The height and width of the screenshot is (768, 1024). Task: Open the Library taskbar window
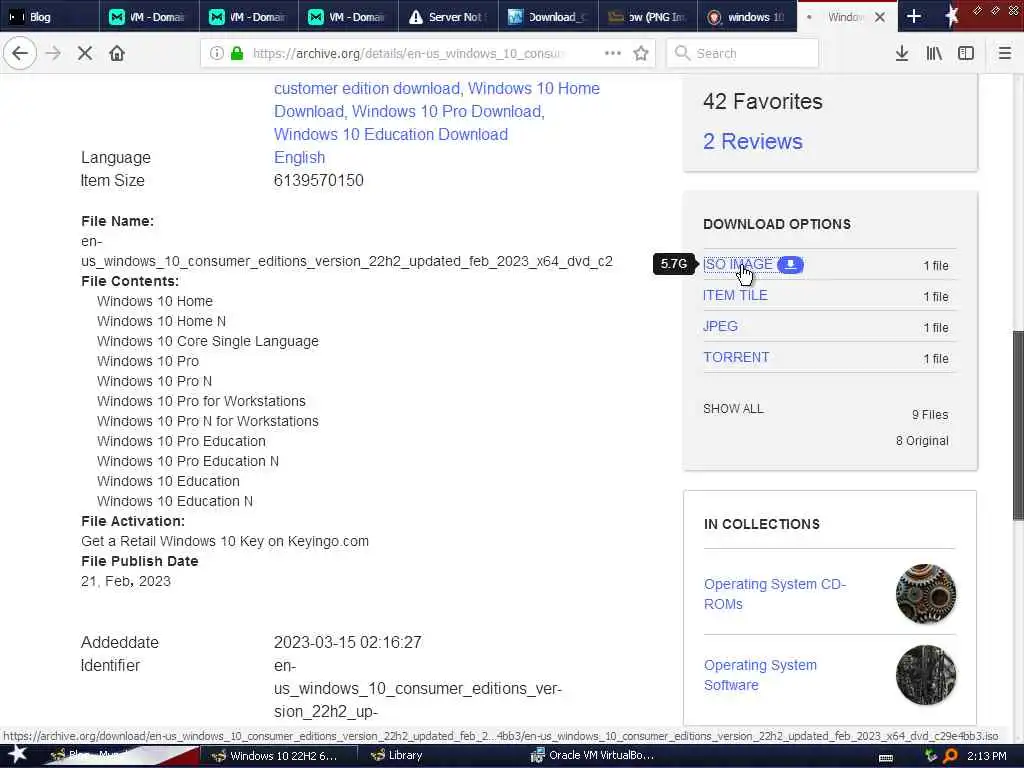(x=397, y=756)
